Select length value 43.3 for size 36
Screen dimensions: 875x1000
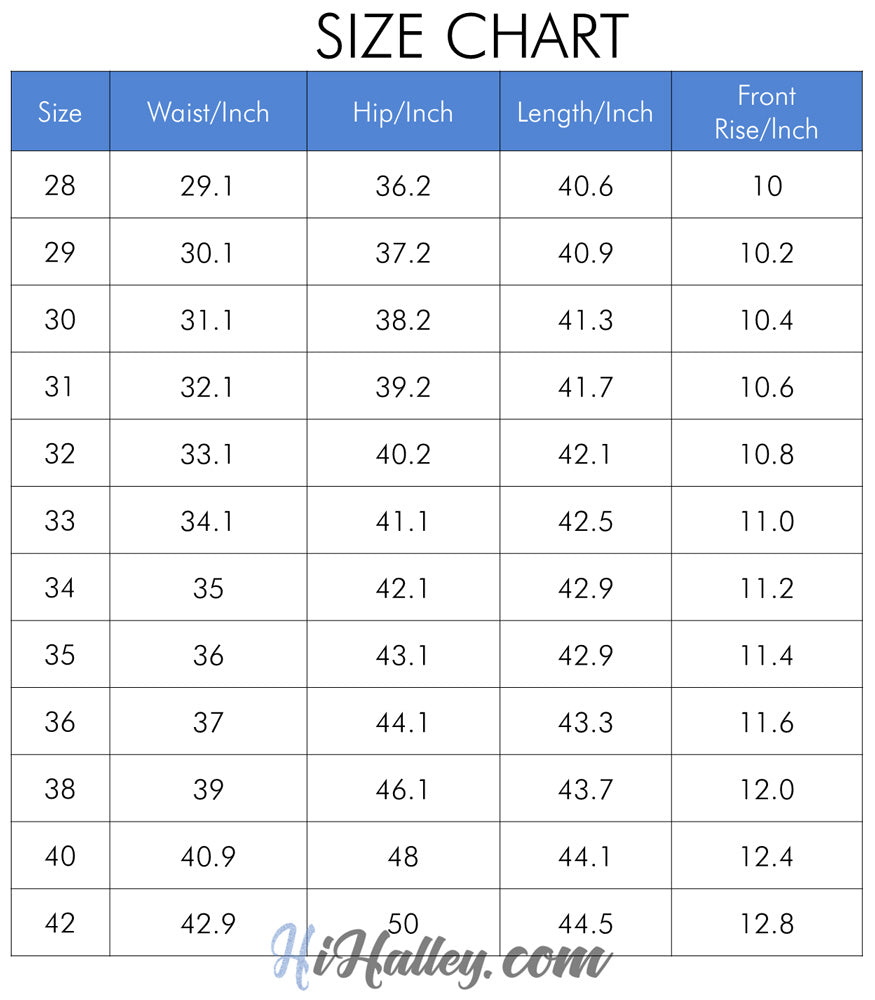(x=585, y=723)
